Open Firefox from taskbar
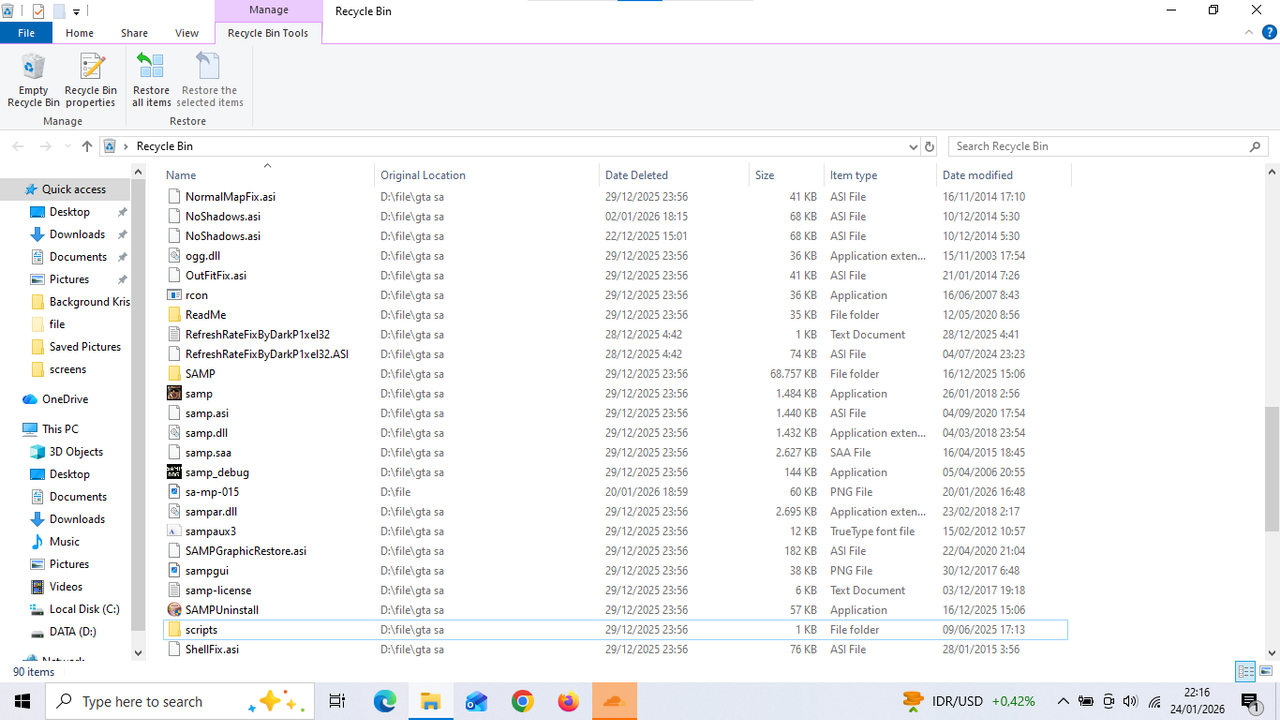This screenshot has height=720, width=1280. (569, 701)
